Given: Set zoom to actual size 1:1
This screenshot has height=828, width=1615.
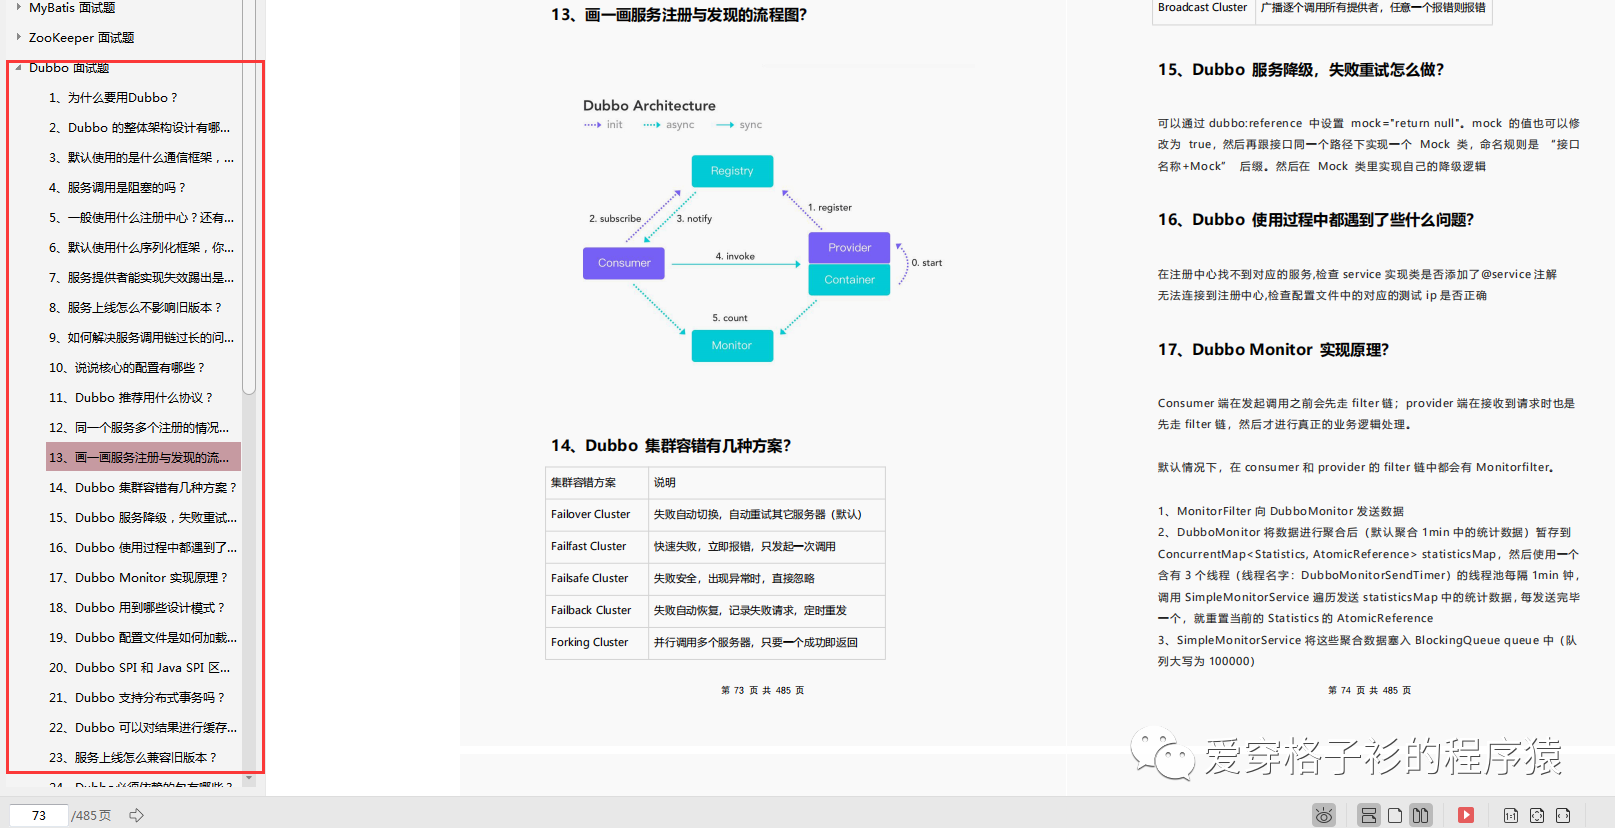Looking at the screenshot, I should point(1511,815).
